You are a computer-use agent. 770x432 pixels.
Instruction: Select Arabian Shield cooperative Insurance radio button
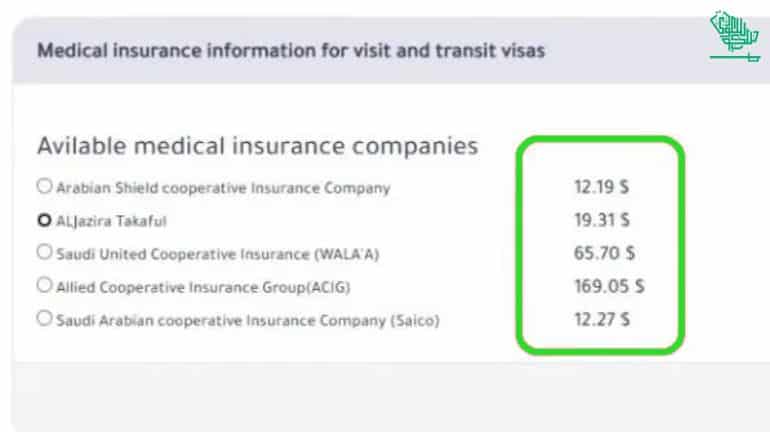coord(43,186)
